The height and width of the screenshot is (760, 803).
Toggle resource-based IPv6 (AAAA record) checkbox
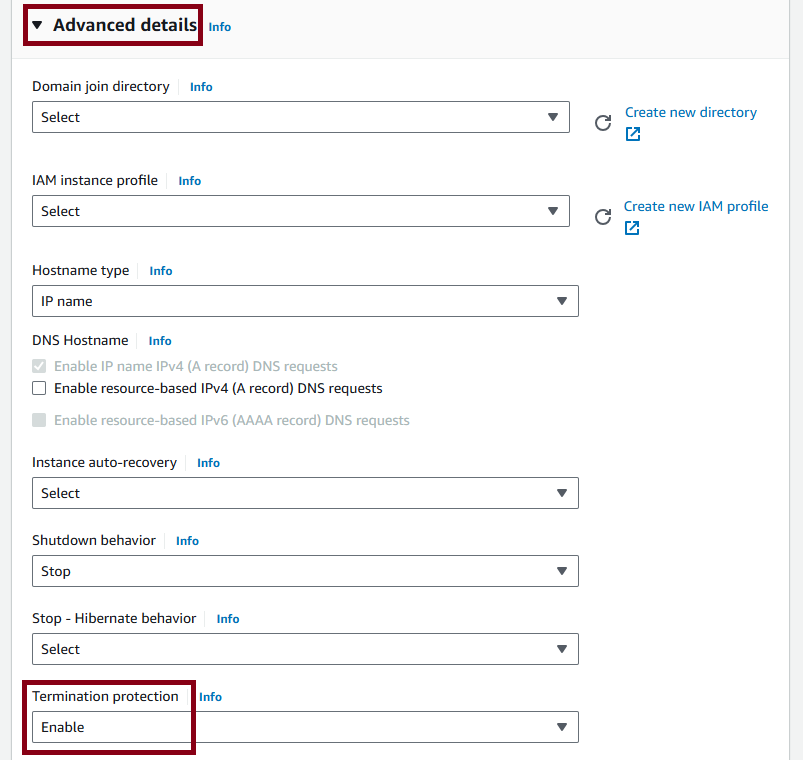(x=39, y=420)
